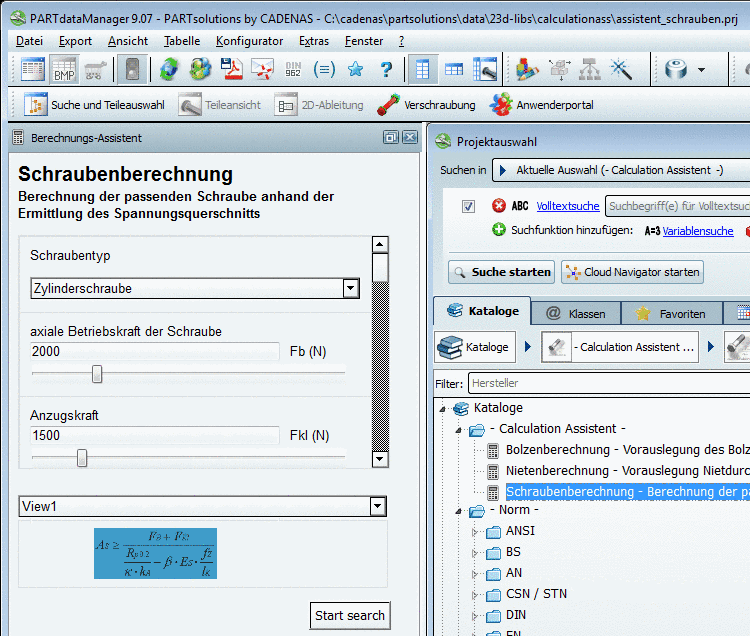Image resolution: width=750 pixels, height=636 pixels.
Task: Collapse the Norm folder node
Action: tap(458, 511)
